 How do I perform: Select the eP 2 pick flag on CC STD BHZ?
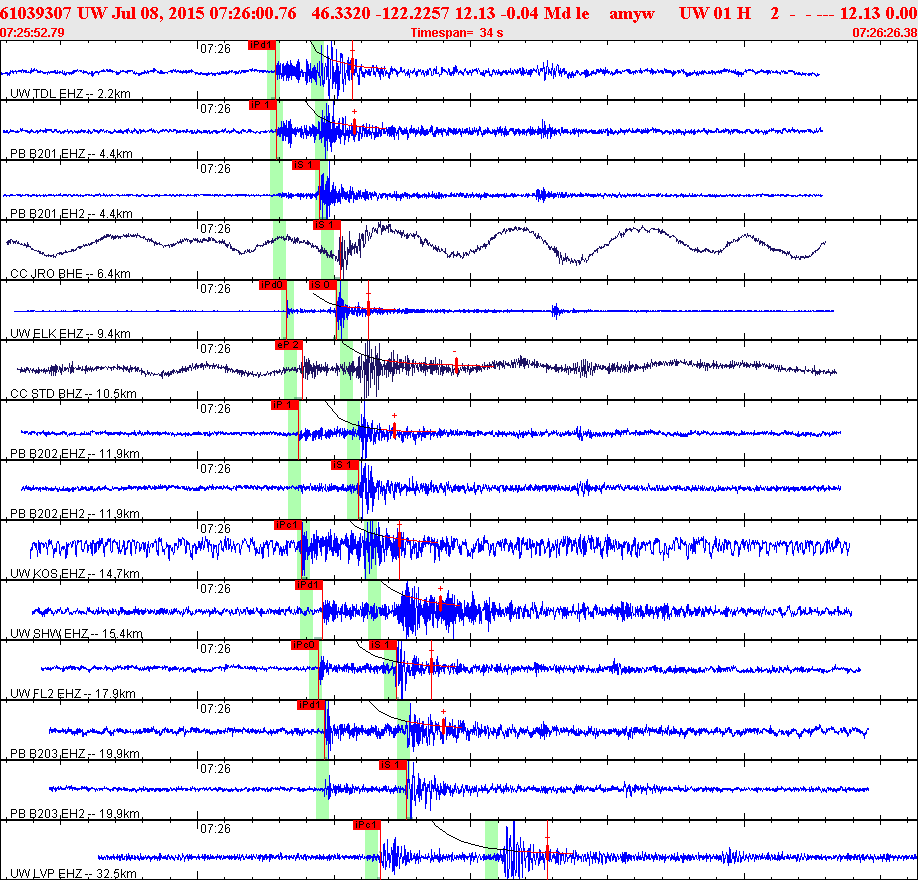[x=289, y=345]
